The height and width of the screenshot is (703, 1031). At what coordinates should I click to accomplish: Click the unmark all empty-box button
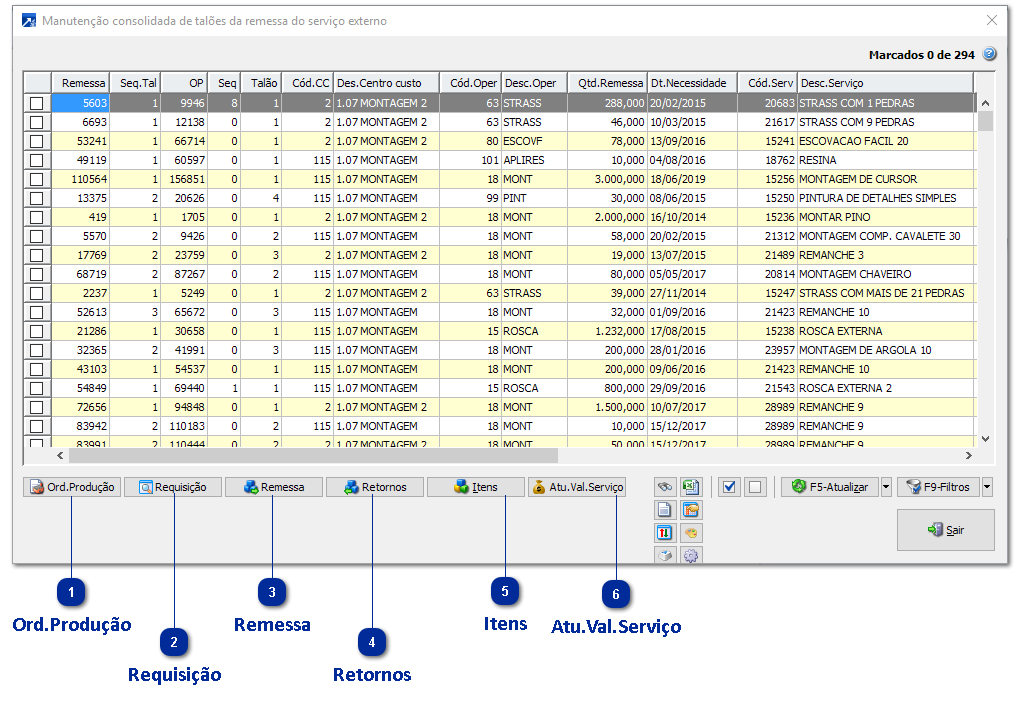[755, 487]
